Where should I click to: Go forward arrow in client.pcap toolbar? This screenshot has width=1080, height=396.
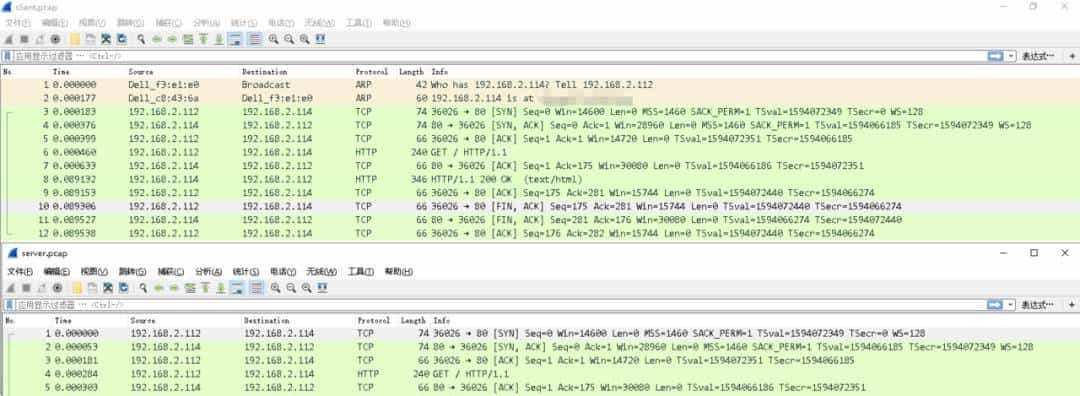172,39
